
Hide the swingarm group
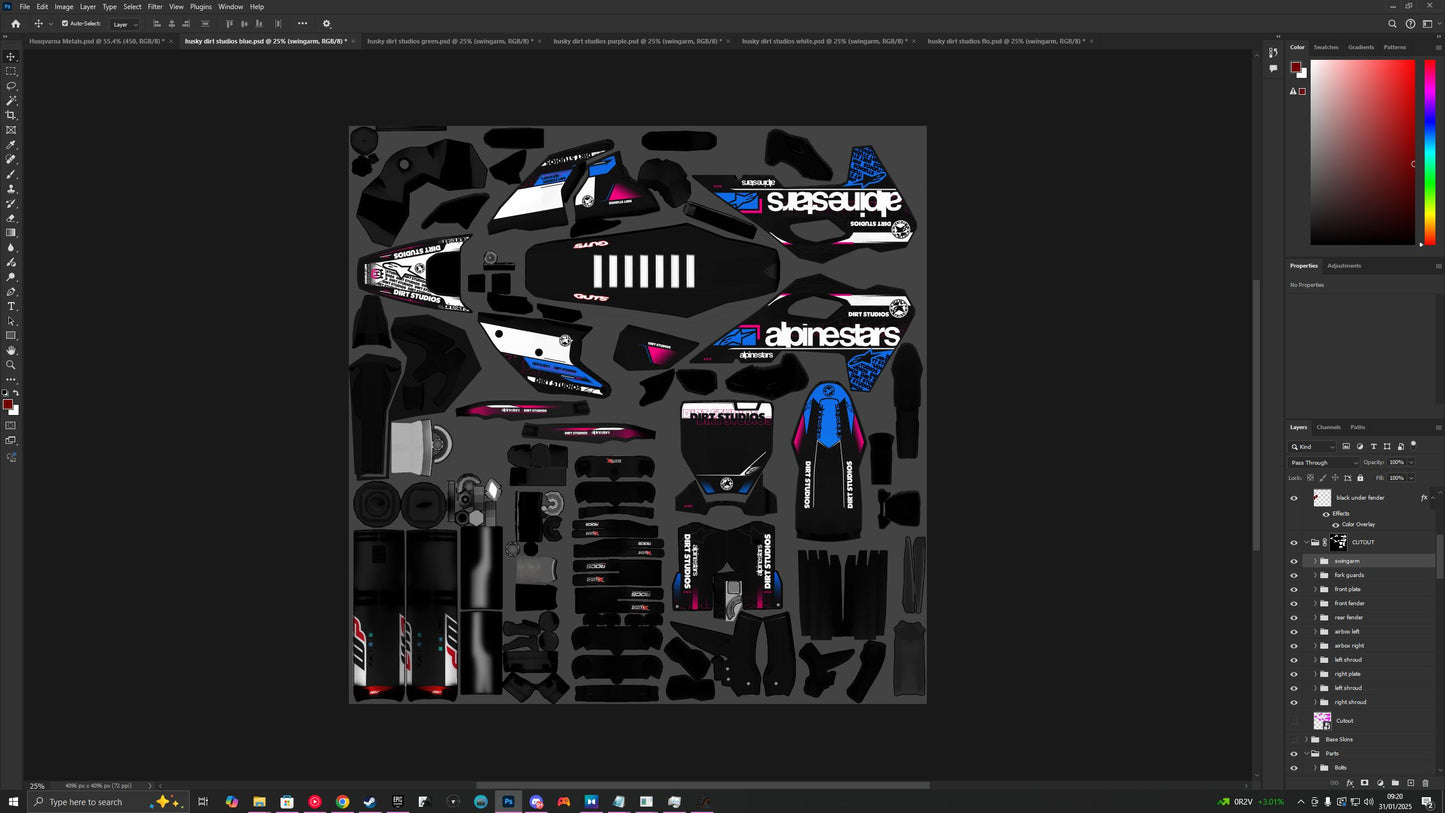(x=1293, y=561)
